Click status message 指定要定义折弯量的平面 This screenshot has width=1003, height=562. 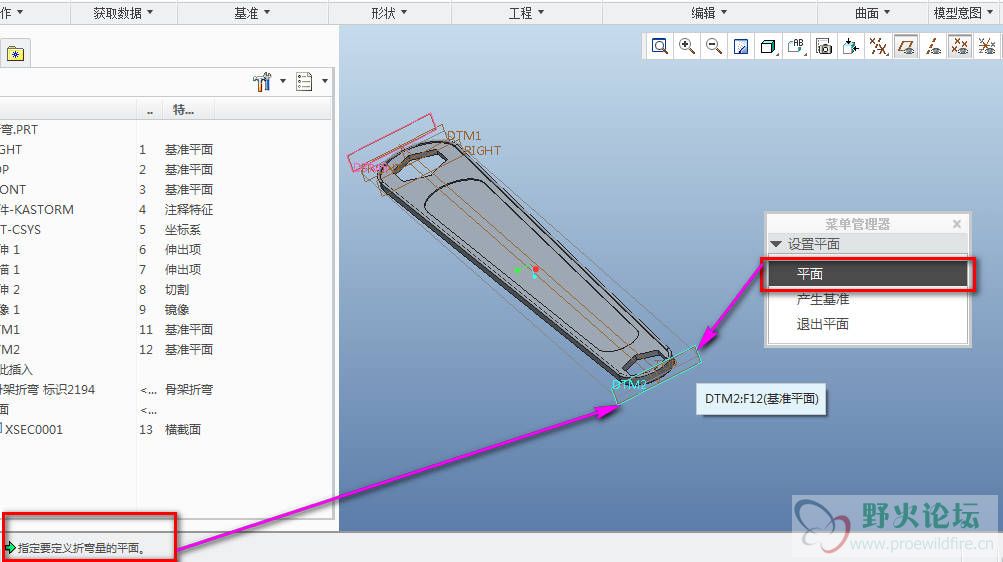point(81,548)
